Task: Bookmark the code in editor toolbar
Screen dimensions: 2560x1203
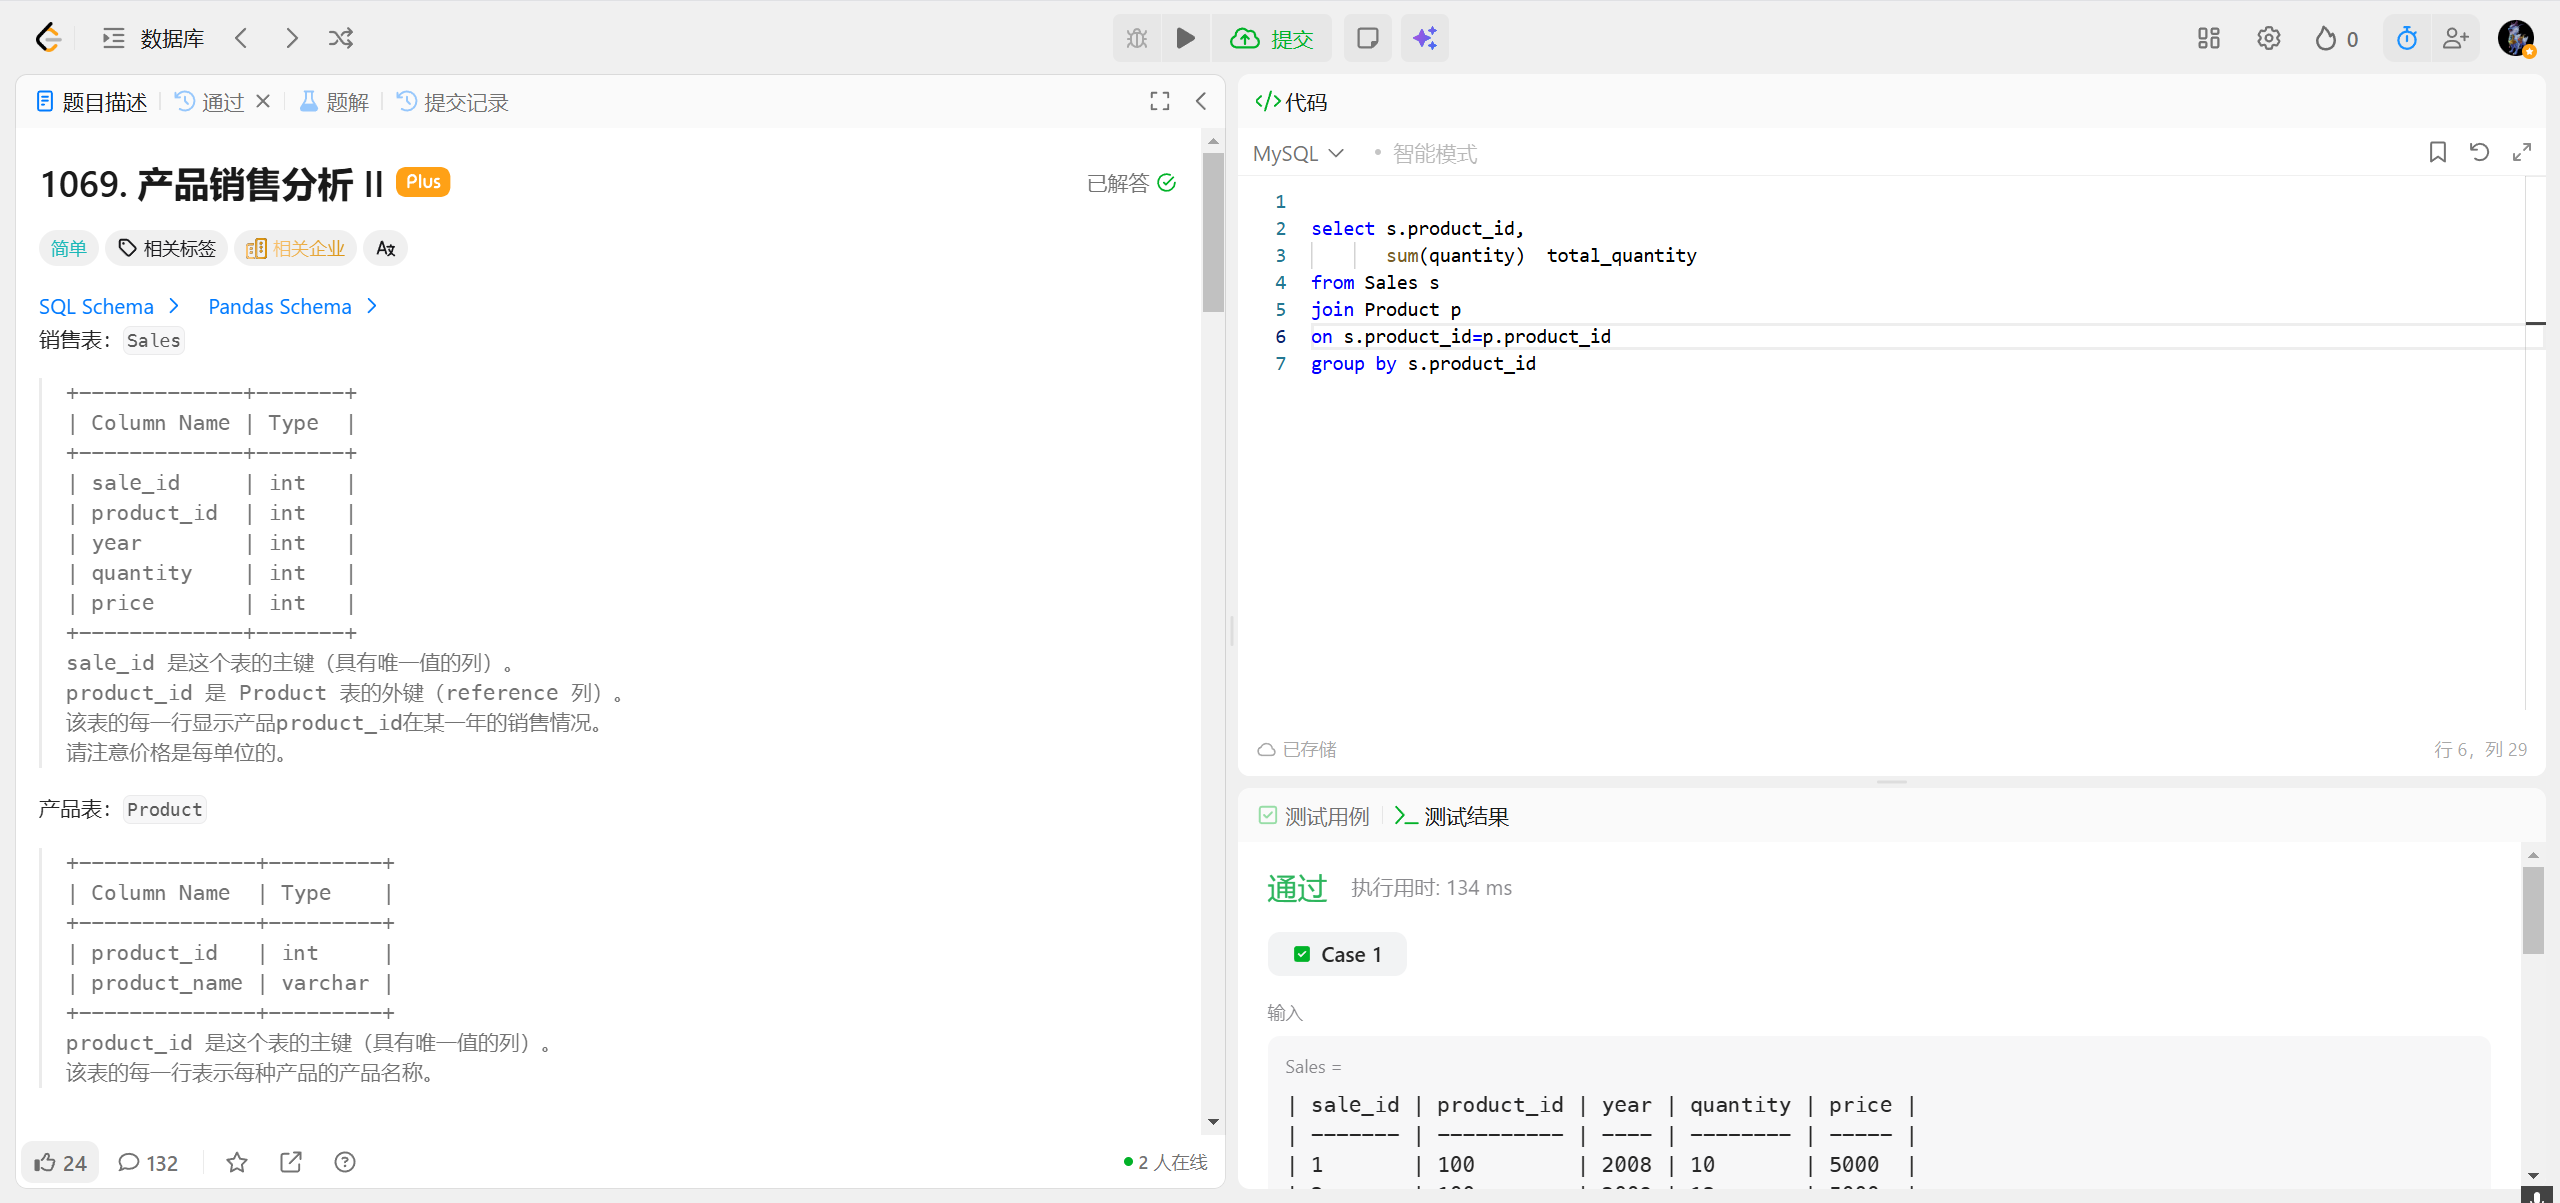Action: (2437, 152)
